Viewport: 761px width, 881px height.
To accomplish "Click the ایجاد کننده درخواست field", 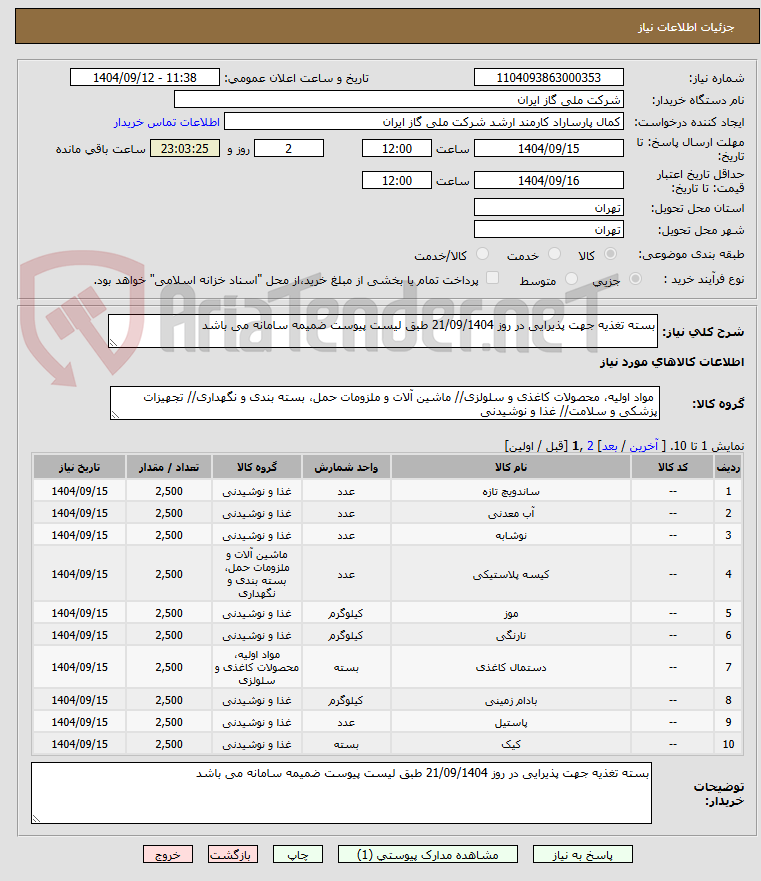I will (x=424, y=122).
